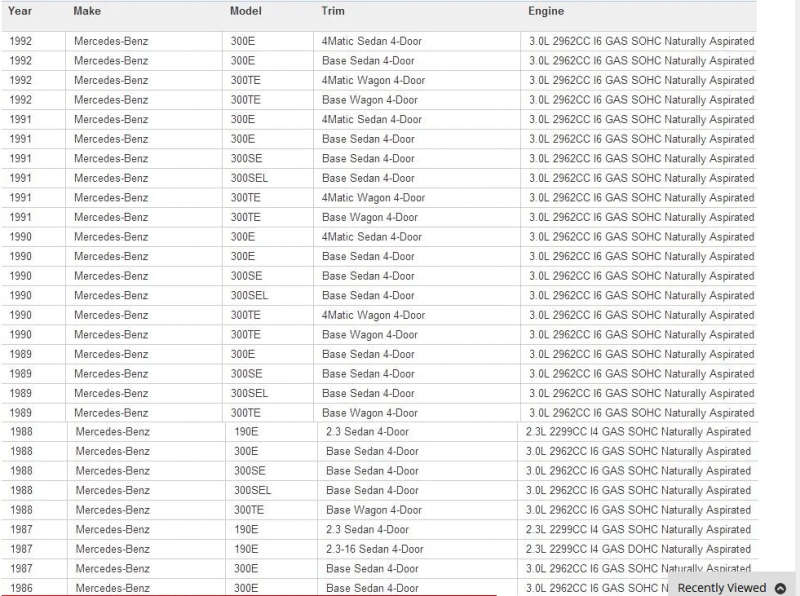Click the Year column header

tap(20, 11)
